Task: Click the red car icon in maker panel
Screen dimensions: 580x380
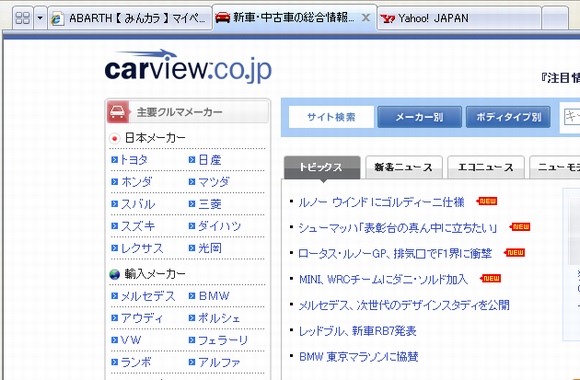Action: tap(118, 111)
